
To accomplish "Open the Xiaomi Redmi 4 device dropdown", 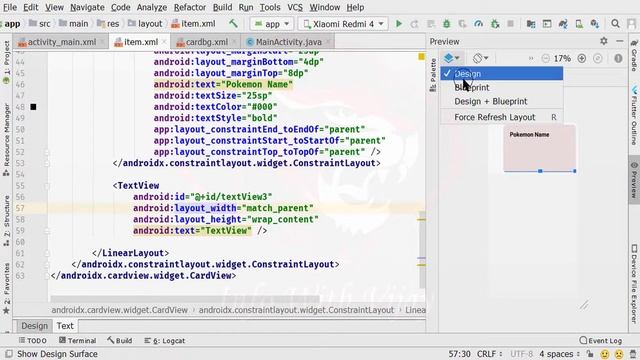I will click(343, 24).
